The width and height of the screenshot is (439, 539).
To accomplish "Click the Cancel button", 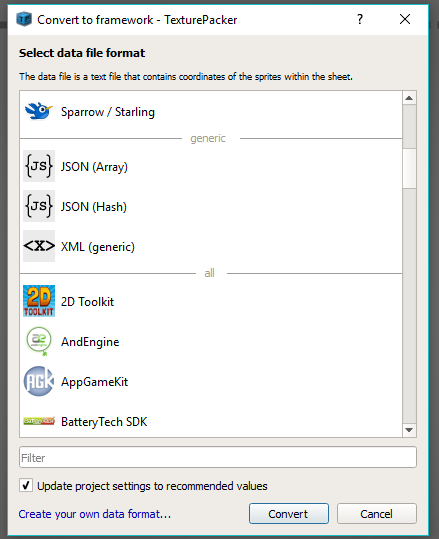I will coord(377,514).
